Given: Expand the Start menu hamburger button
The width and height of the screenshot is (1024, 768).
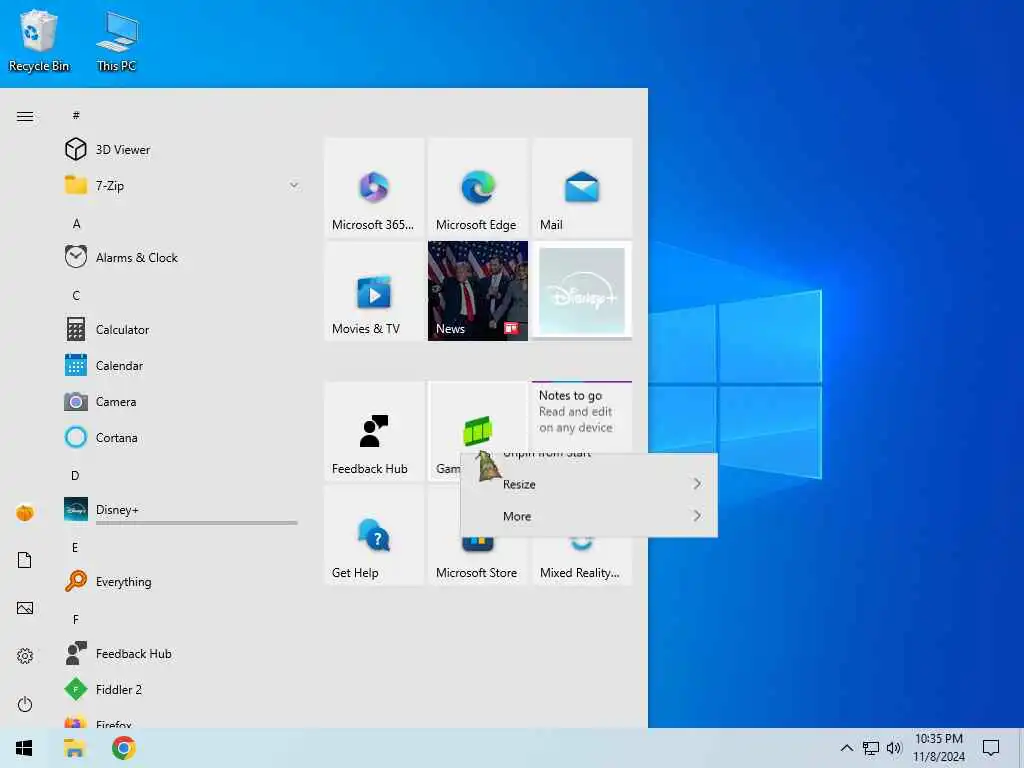Looking at the screenshot, I should (x=25, y=116).
